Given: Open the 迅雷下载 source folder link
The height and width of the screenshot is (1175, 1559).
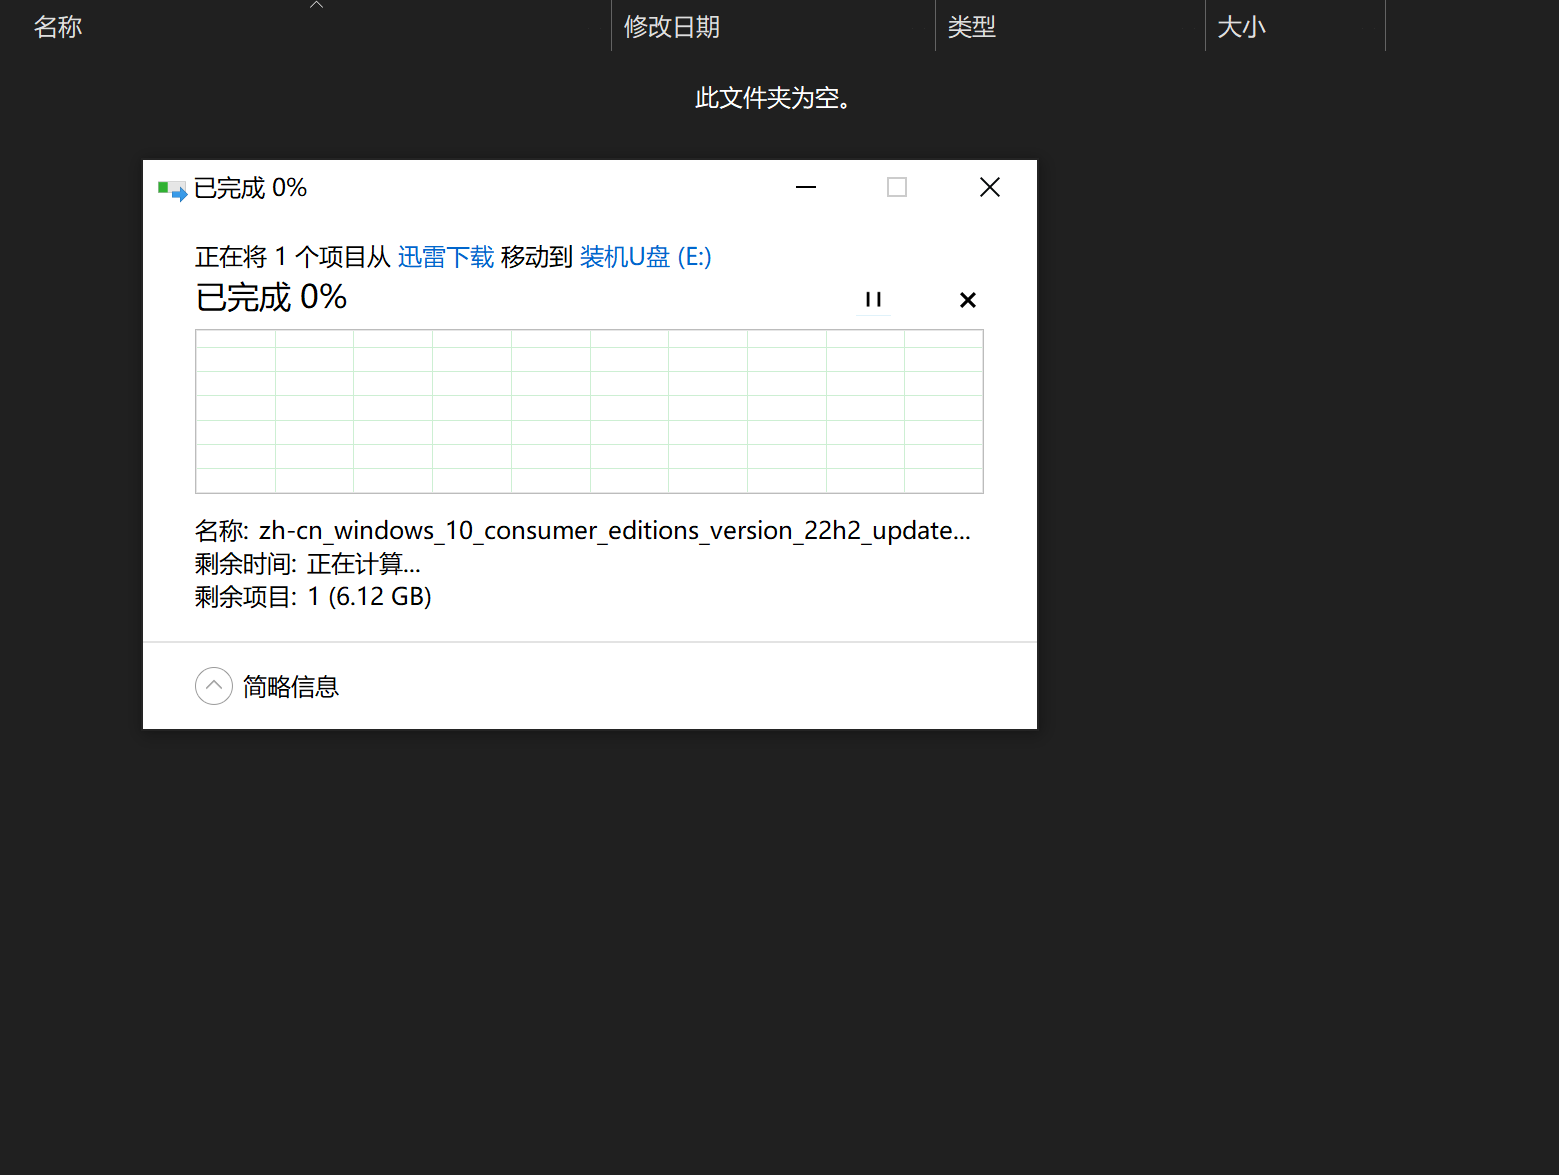Looking at the screenshot, I should tap(446, 257).
